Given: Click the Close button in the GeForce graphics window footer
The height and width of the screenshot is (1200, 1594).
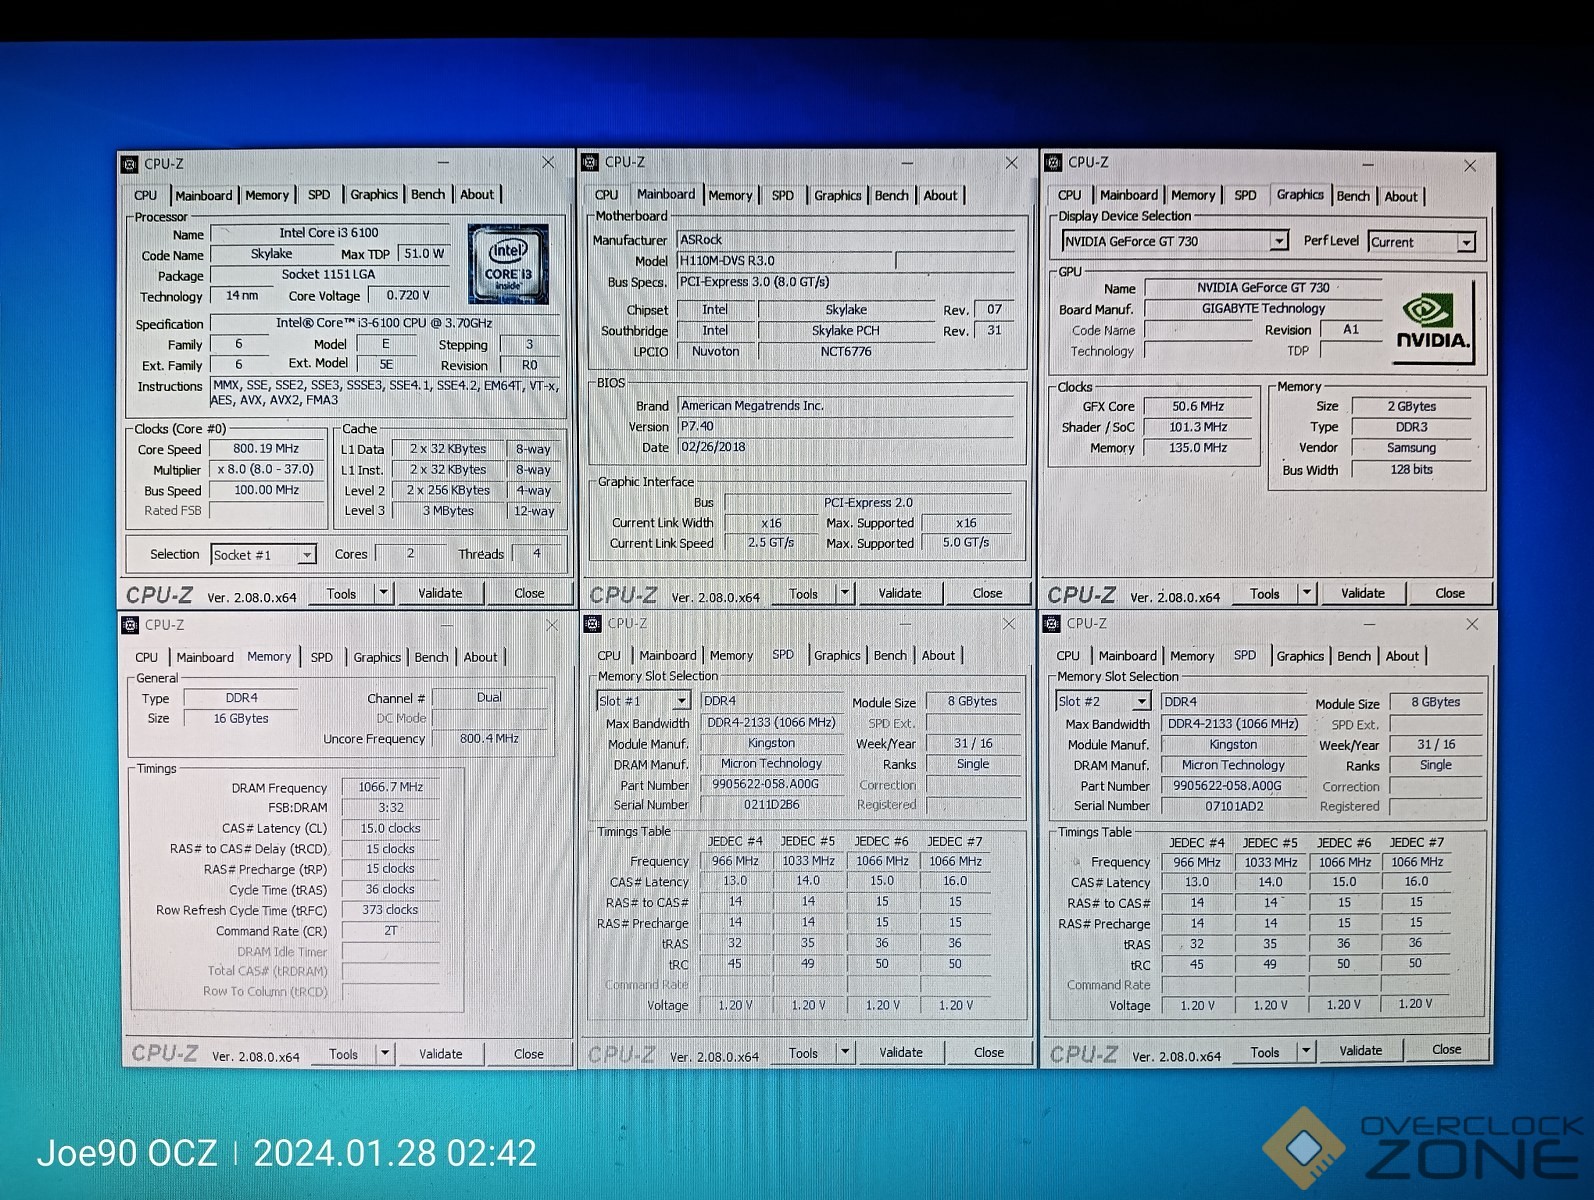Looking at the screenshot, I should click(x=1450, y=593).
